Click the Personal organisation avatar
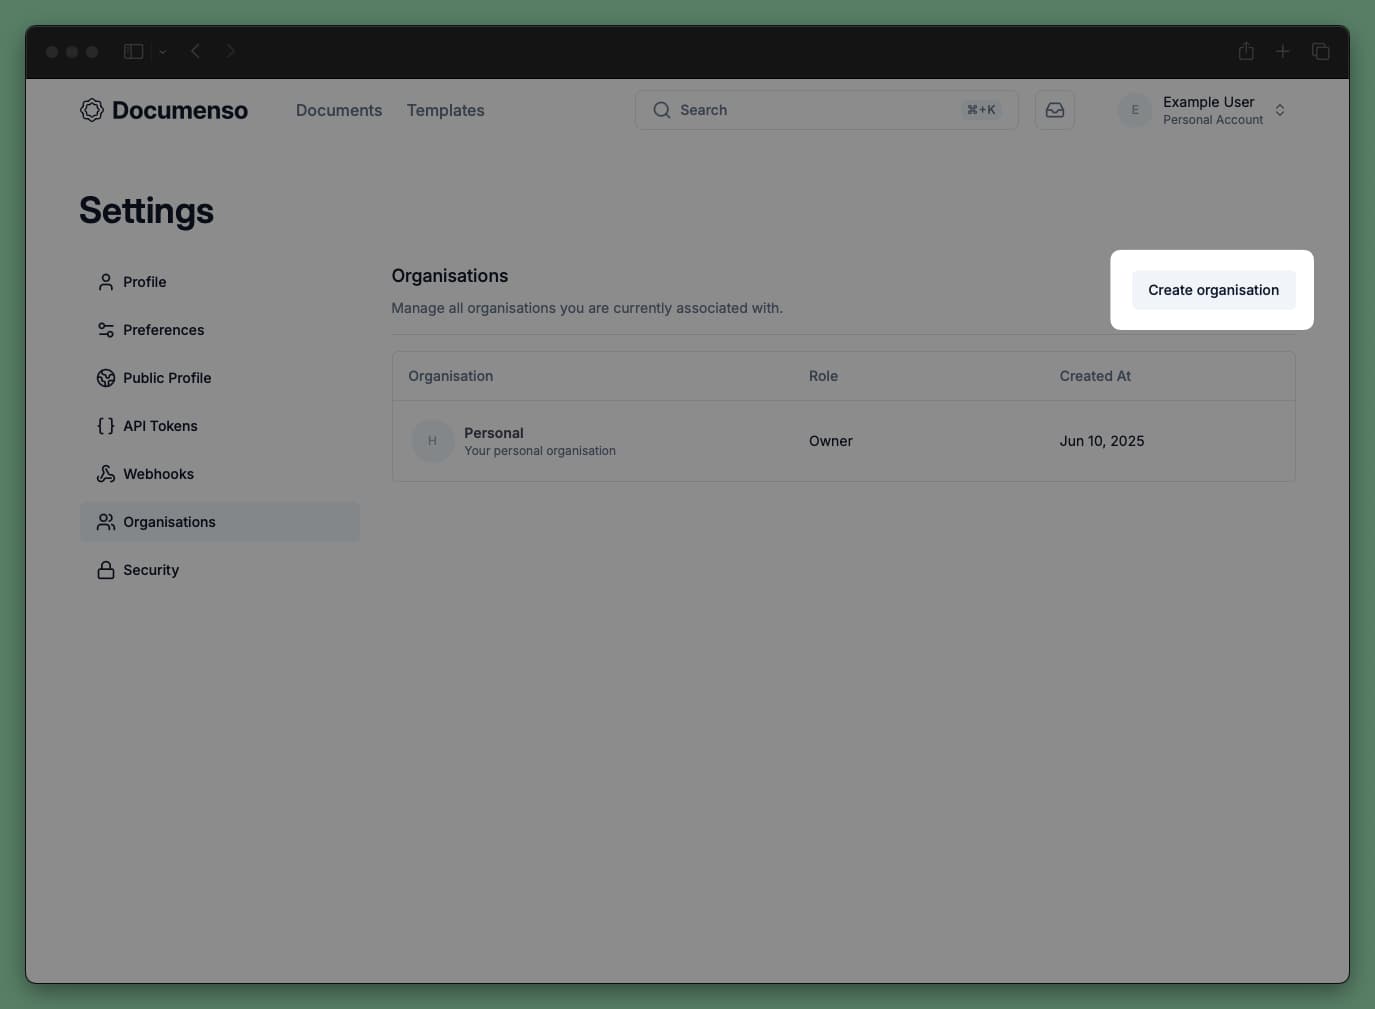This screenshot has height=1009, width=1375. 432,440
